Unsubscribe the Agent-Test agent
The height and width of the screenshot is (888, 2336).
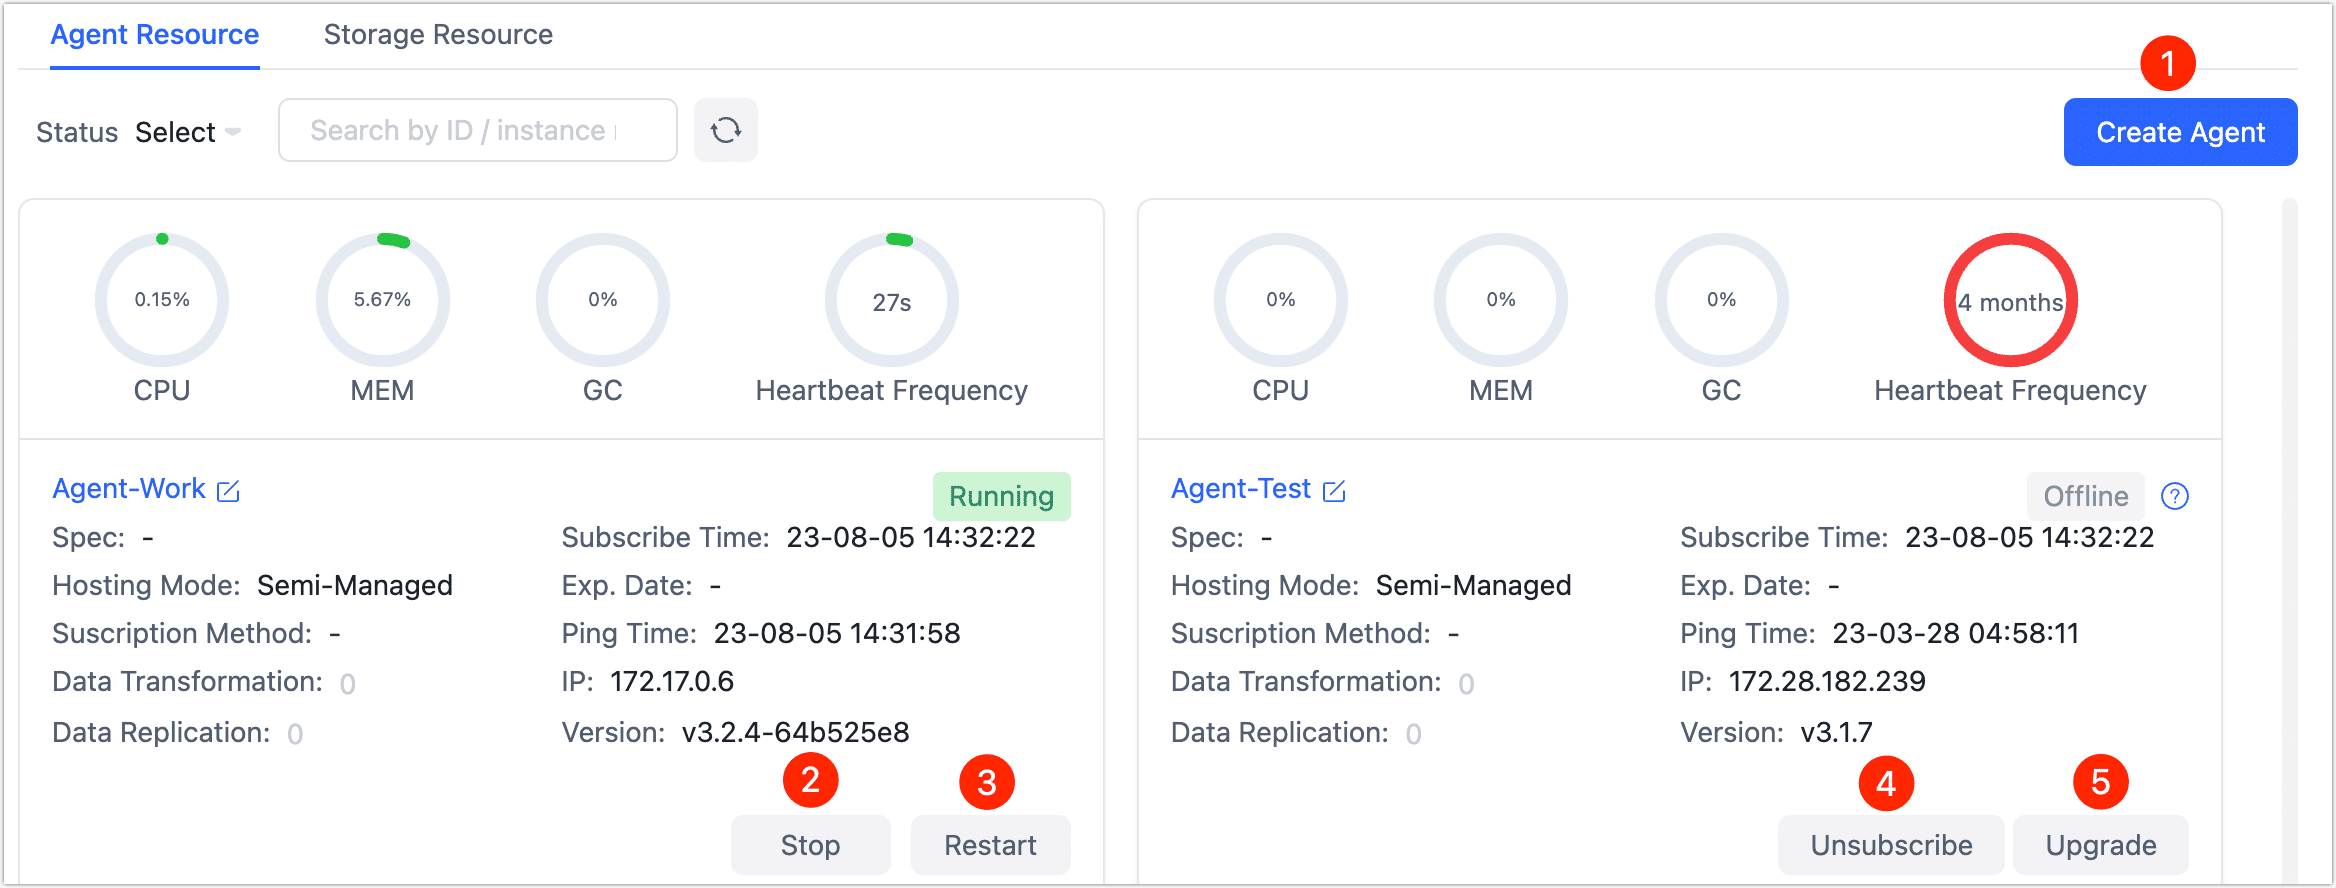coord(1890,845)
